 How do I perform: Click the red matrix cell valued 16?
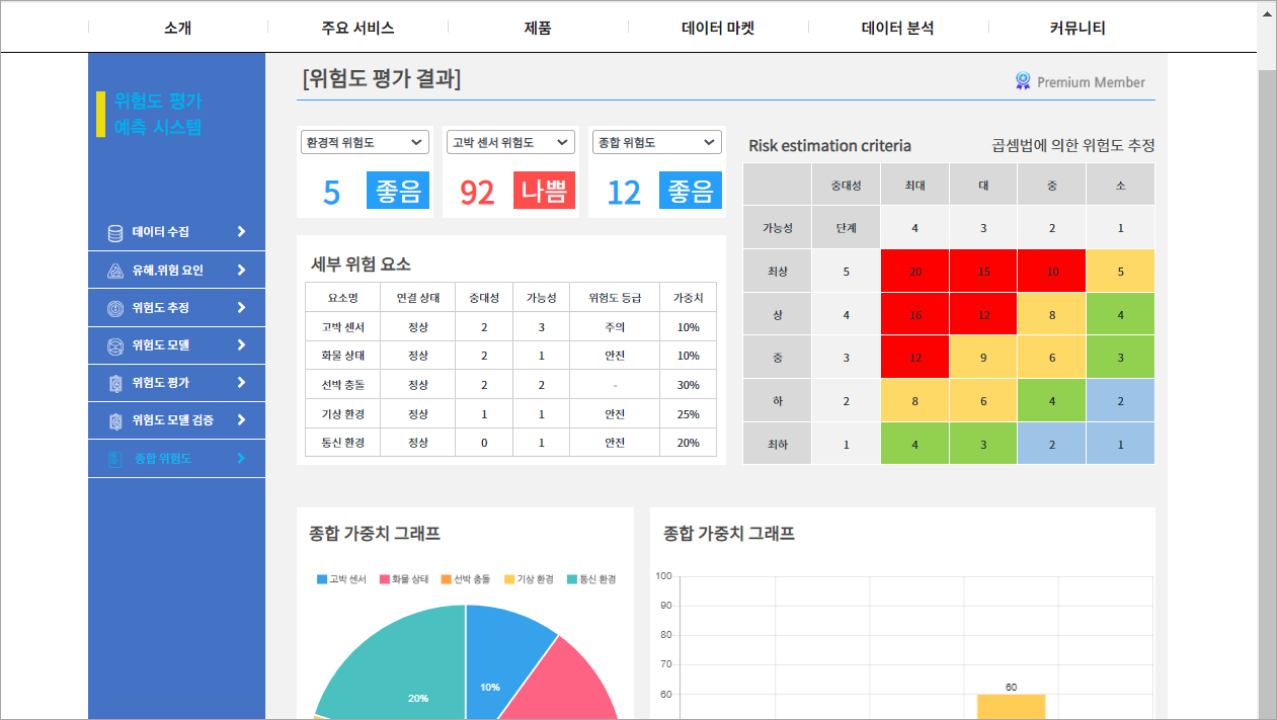(915, 314)
